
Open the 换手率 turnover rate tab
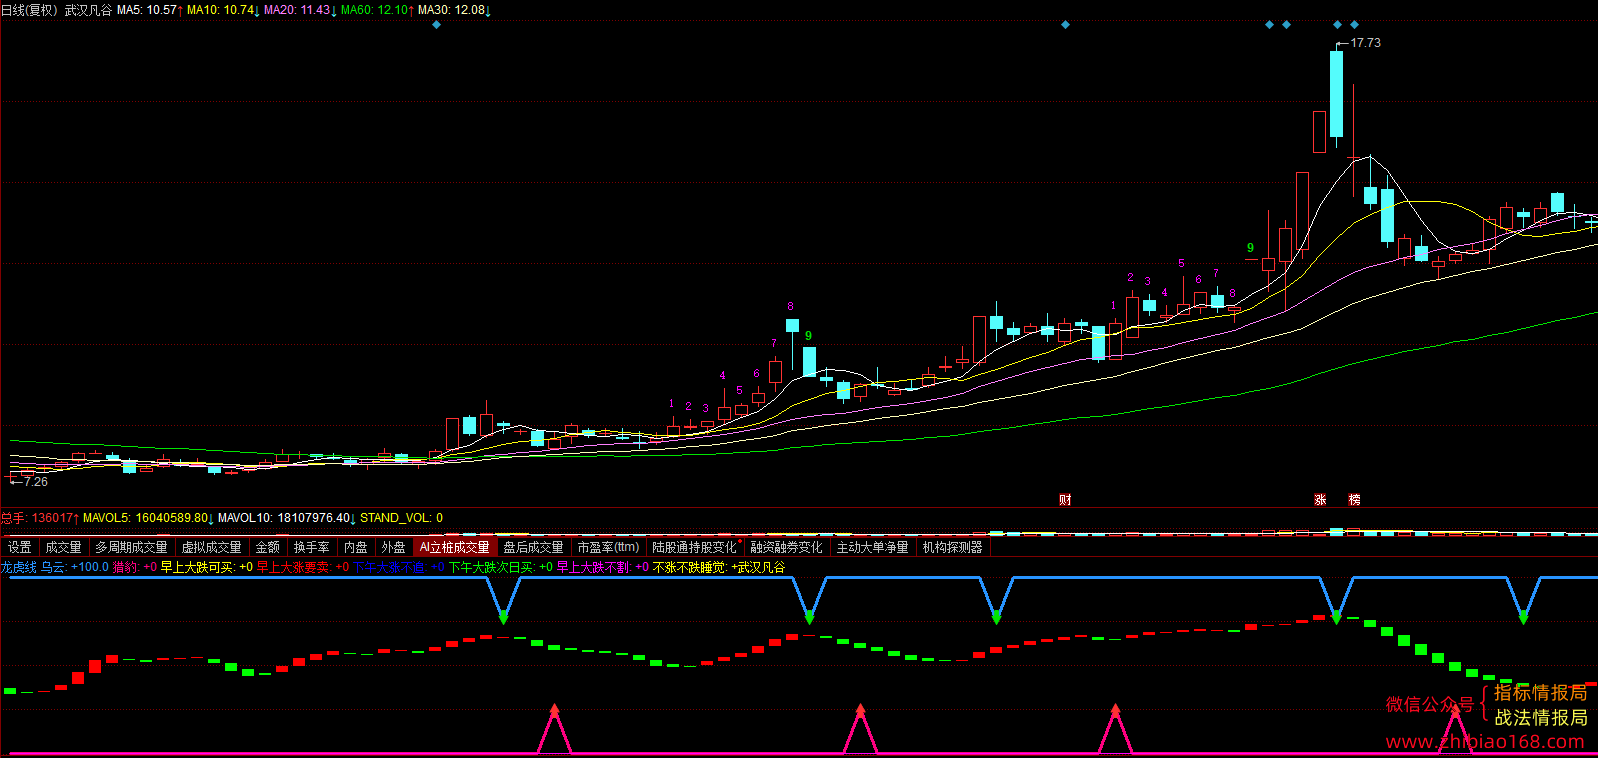(x=311, y=547)
